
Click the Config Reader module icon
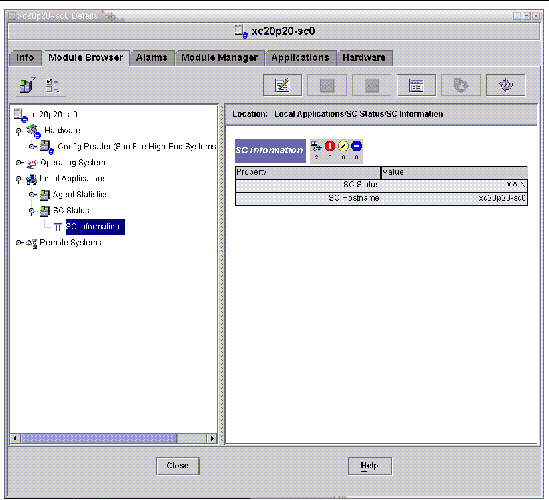(46, 147)
